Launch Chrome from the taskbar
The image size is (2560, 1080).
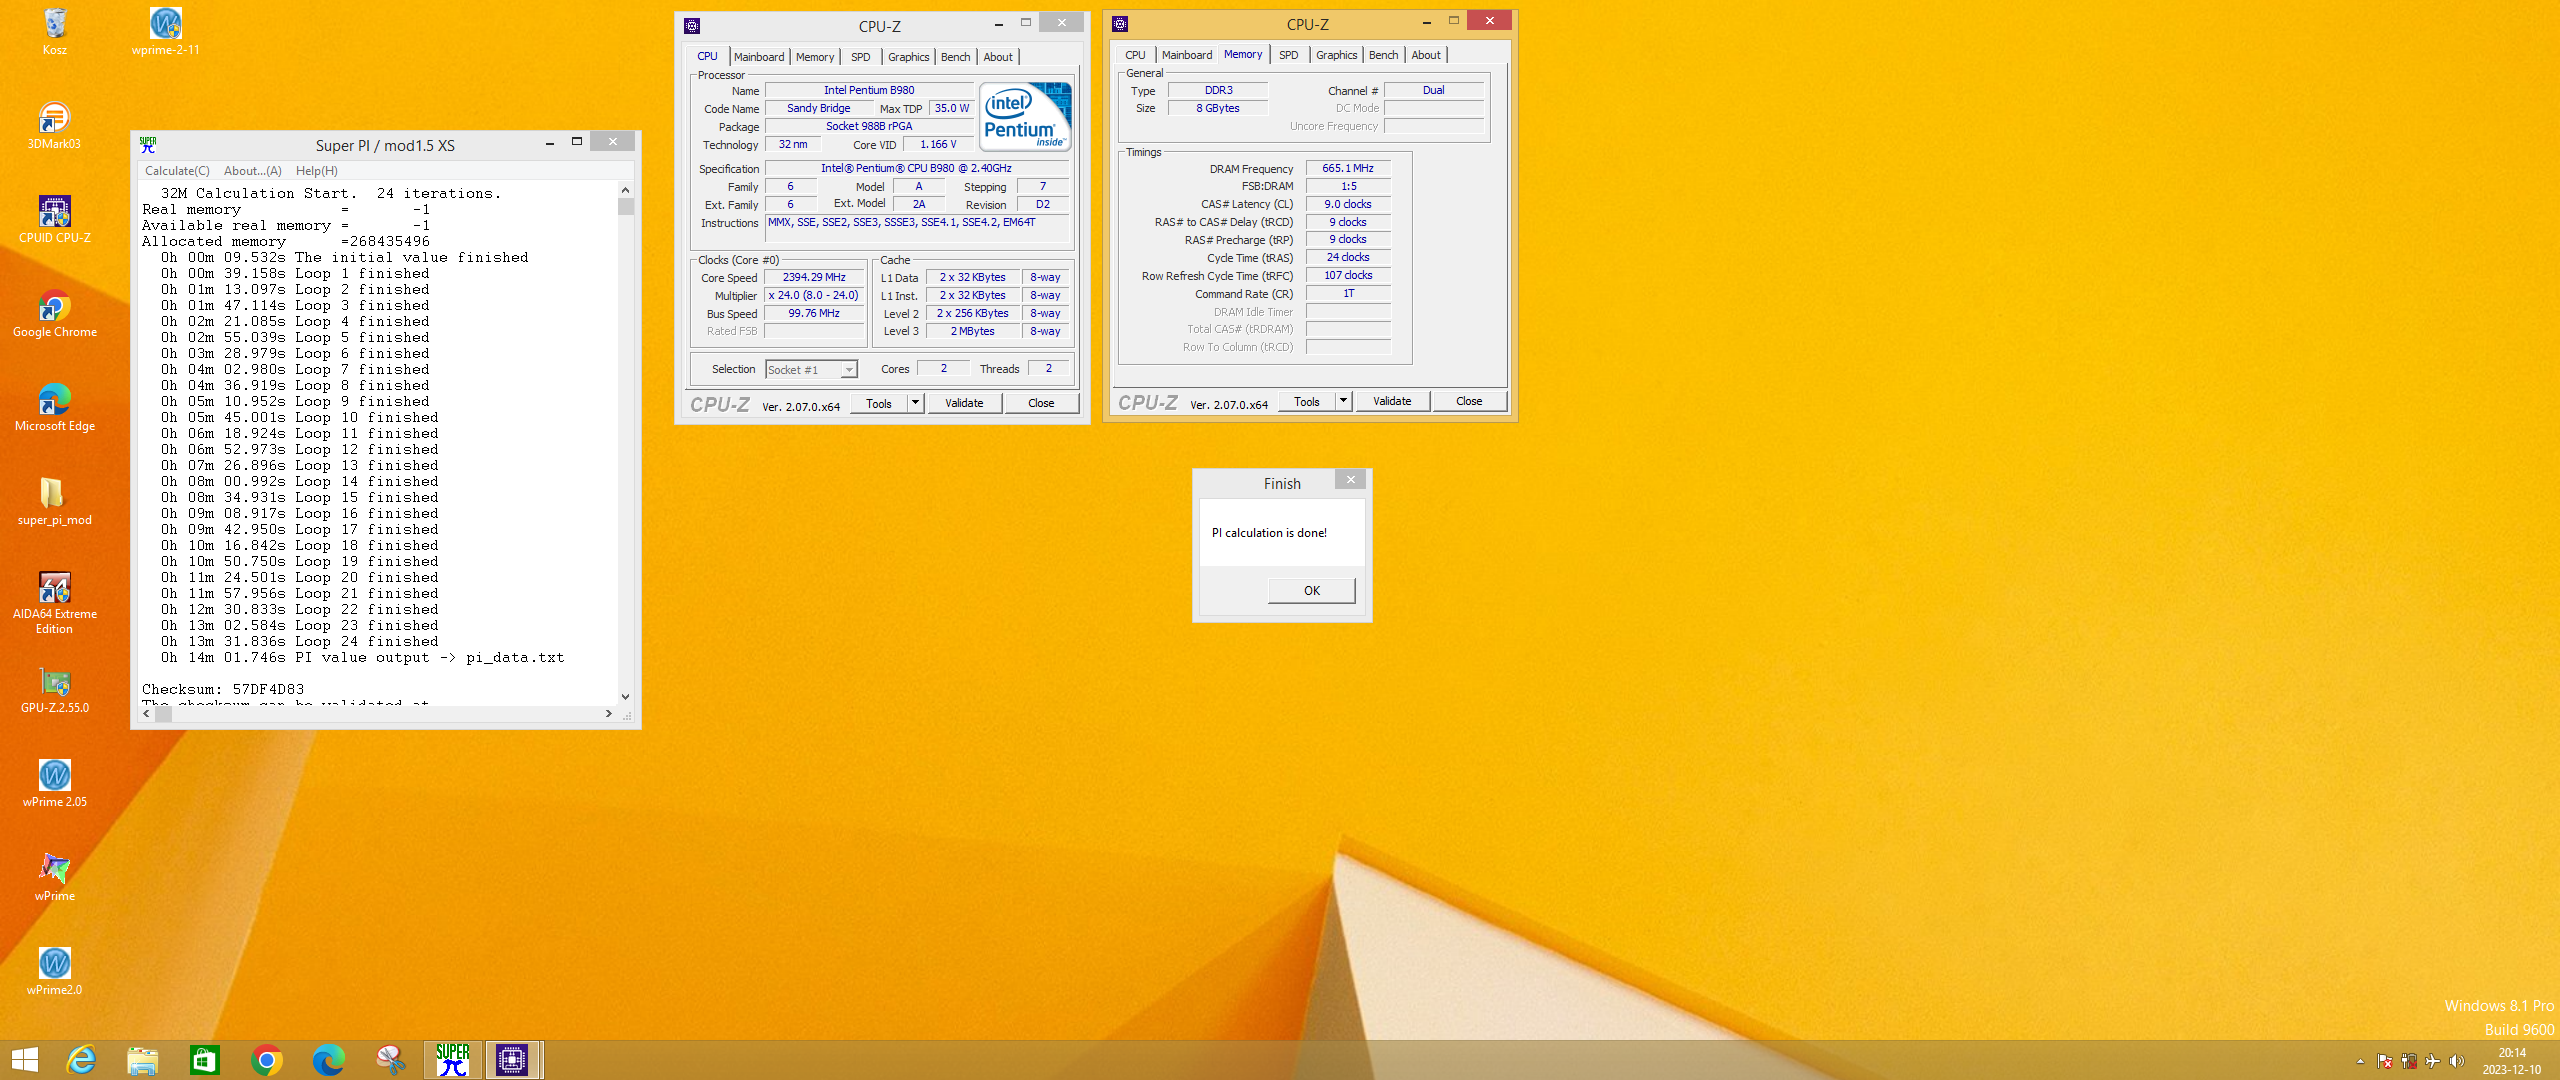[x=267, y=1060]
